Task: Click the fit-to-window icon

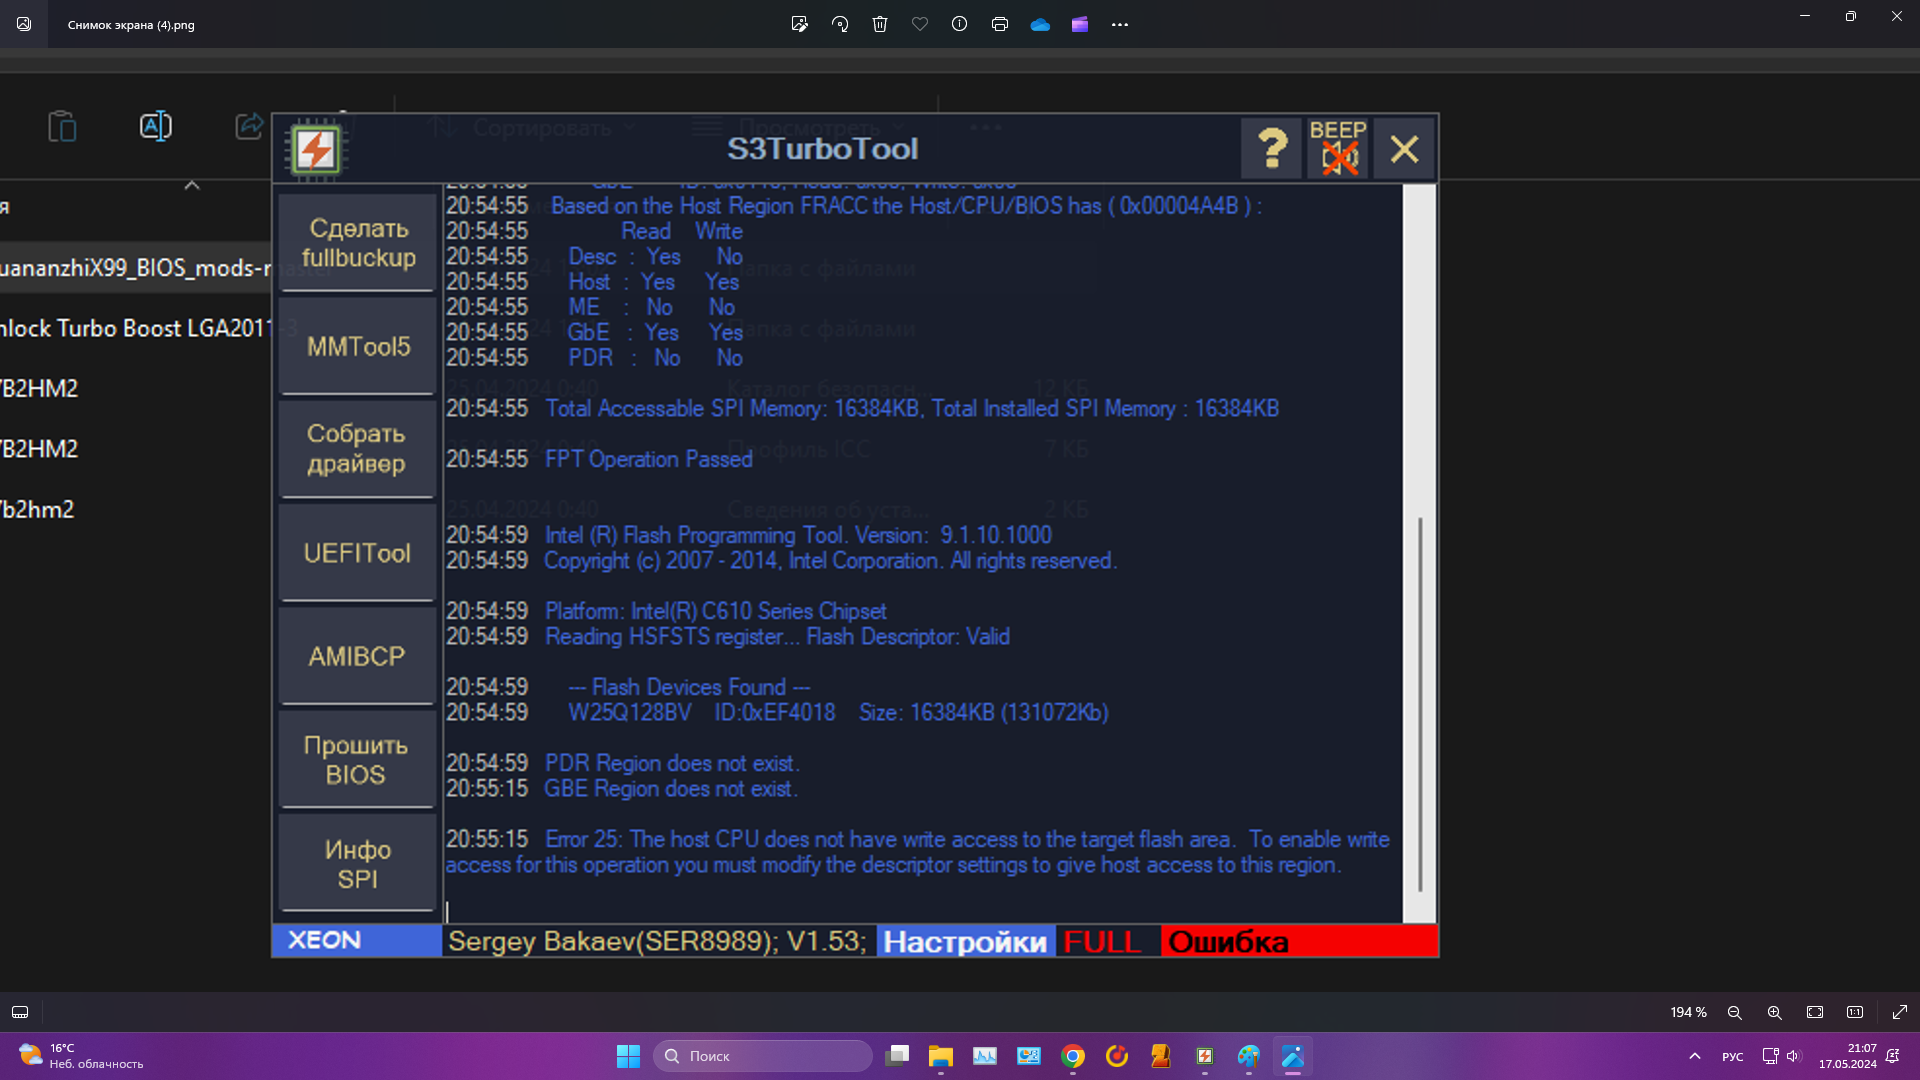Action: [x=1815, y=1012]
